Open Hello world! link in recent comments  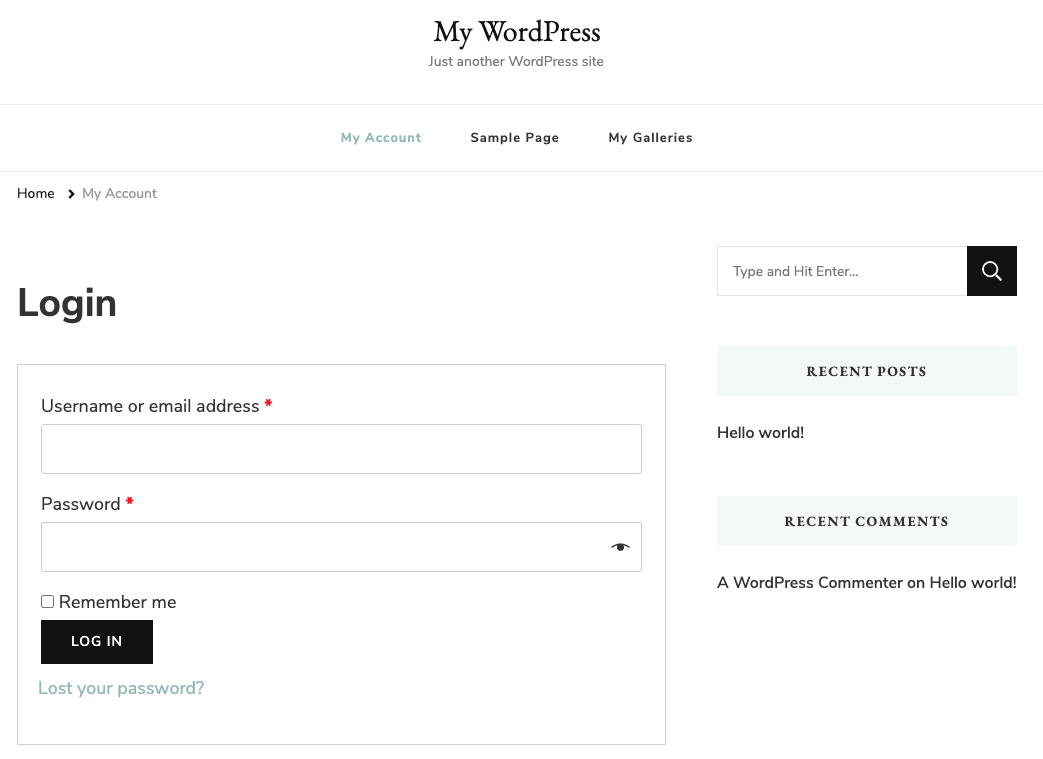972,583
